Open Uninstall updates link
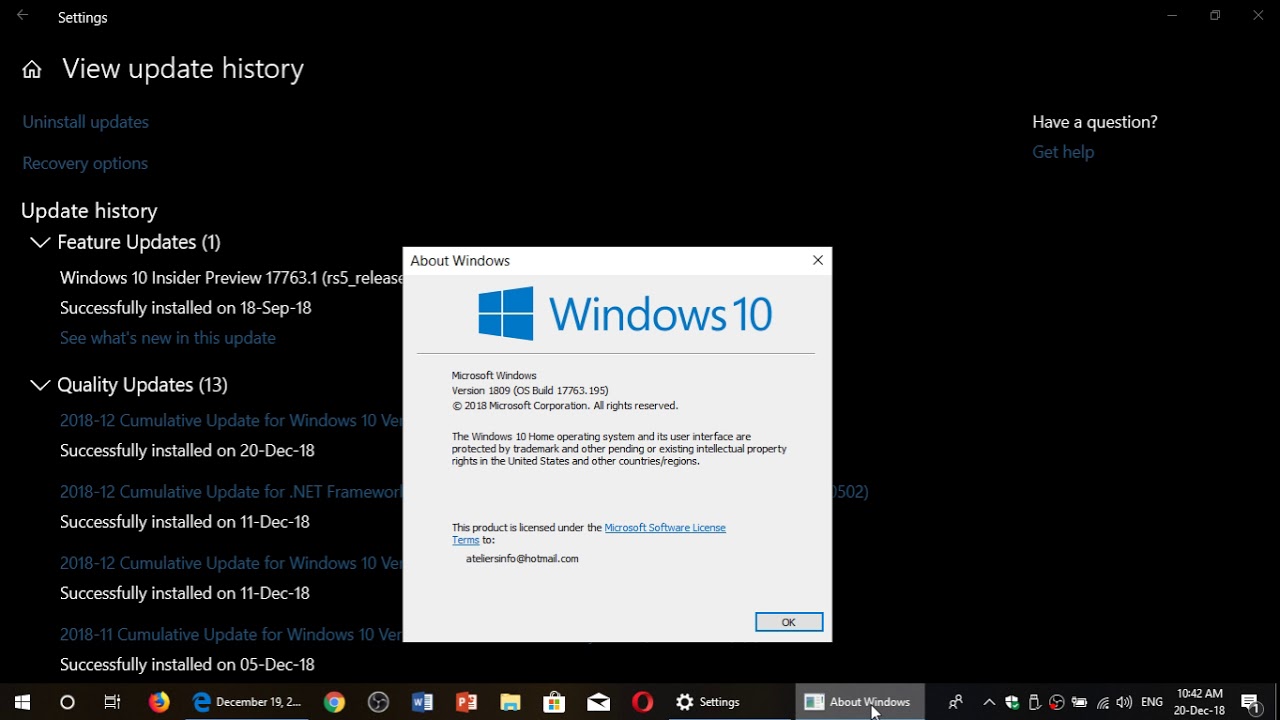Image resolution: width=1280 pixels, height=720 pixels. coord(86,122)
